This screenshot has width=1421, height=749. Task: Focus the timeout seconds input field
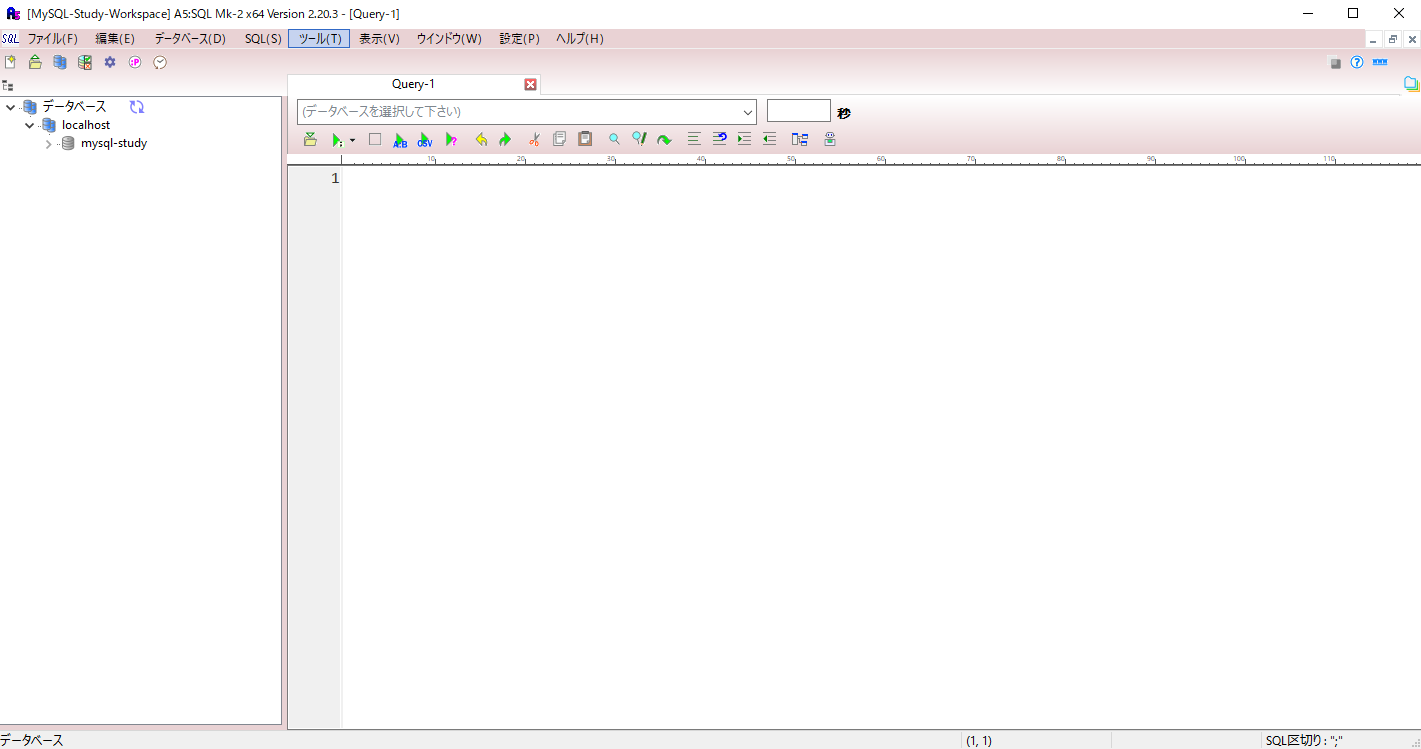[799, 111]
